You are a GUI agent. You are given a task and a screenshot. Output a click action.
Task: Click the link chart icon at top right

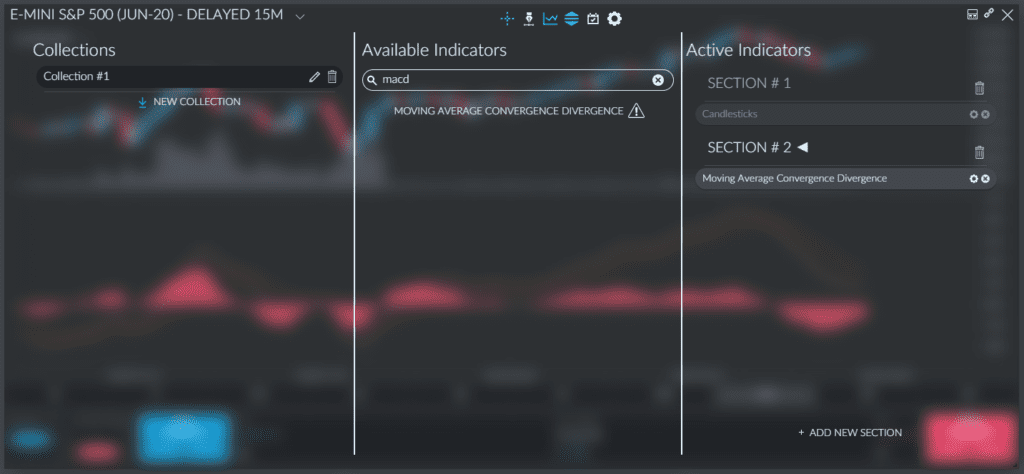989,13
